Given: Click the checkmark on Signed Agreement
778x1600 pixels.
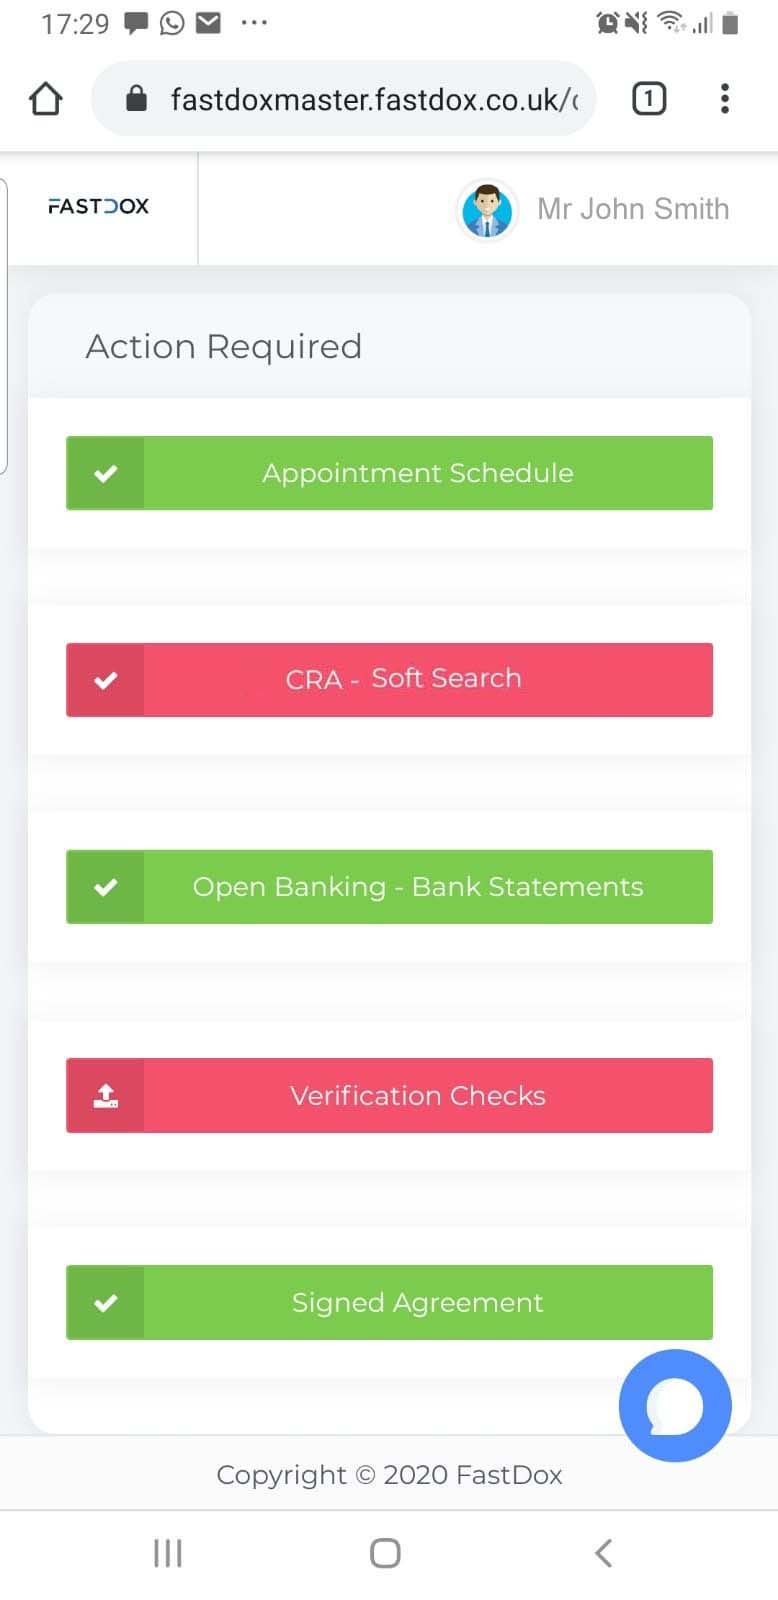Looking at the screenshot, I should pos(106,1303).
